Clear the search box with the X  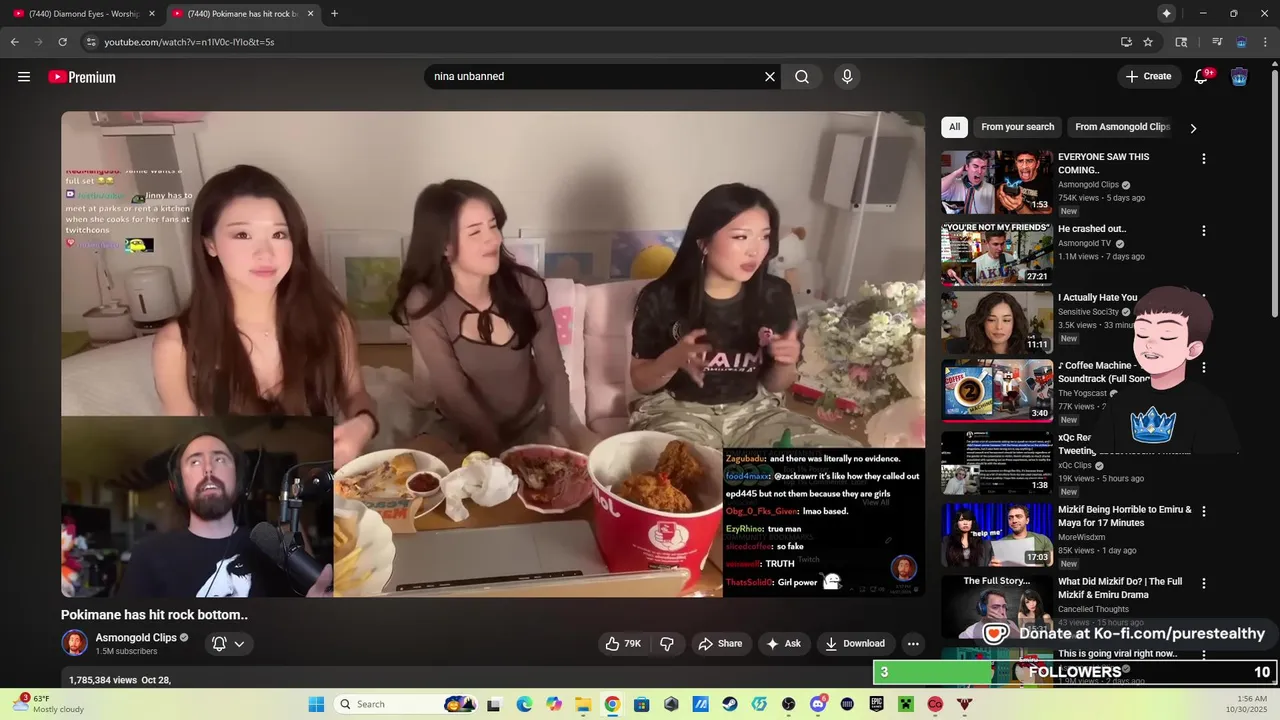coord(770,77)
